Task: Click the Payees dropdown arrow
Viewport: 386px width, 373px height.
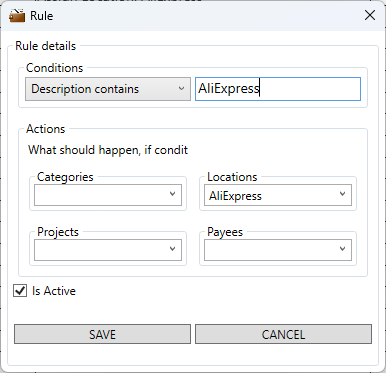Action: tap(342, 249)
